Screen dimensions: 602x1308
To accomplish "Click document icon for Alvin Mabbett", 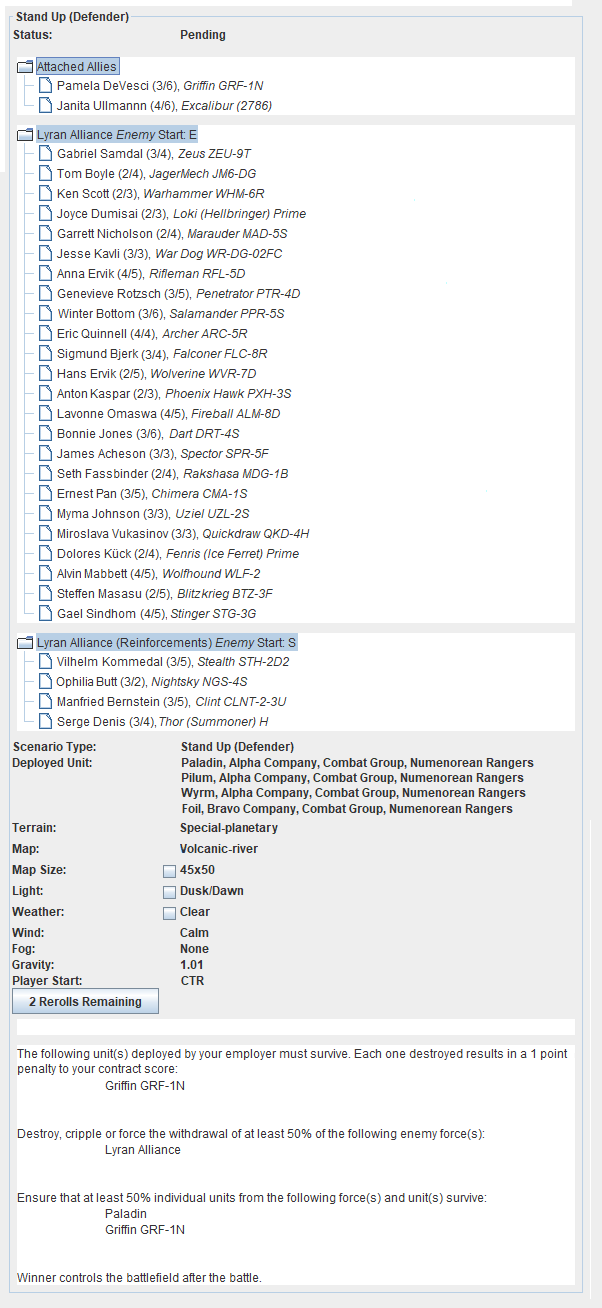I will pyautogui.click(x=45, y=574).
